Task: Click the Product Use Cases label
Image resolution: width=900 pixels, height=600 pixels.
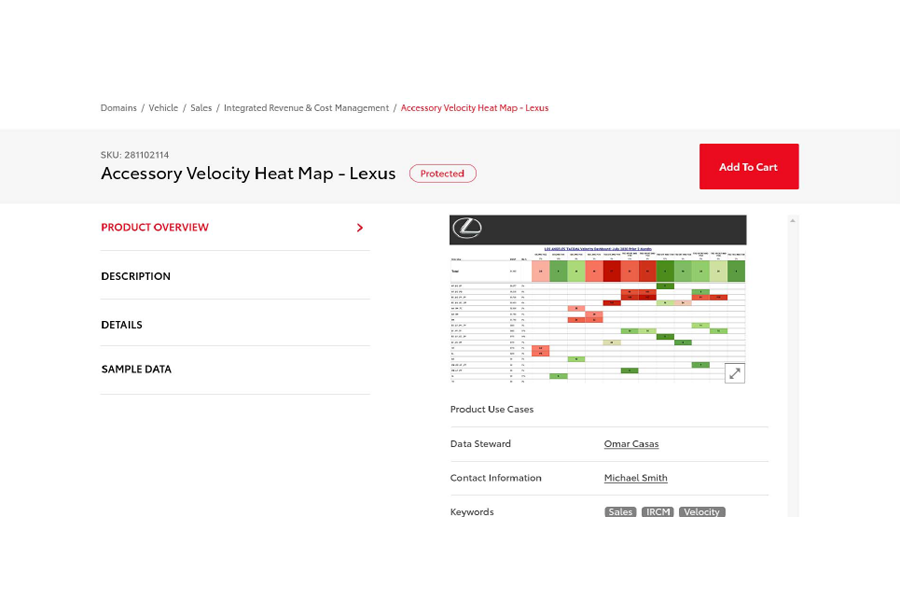Action: 492,409
